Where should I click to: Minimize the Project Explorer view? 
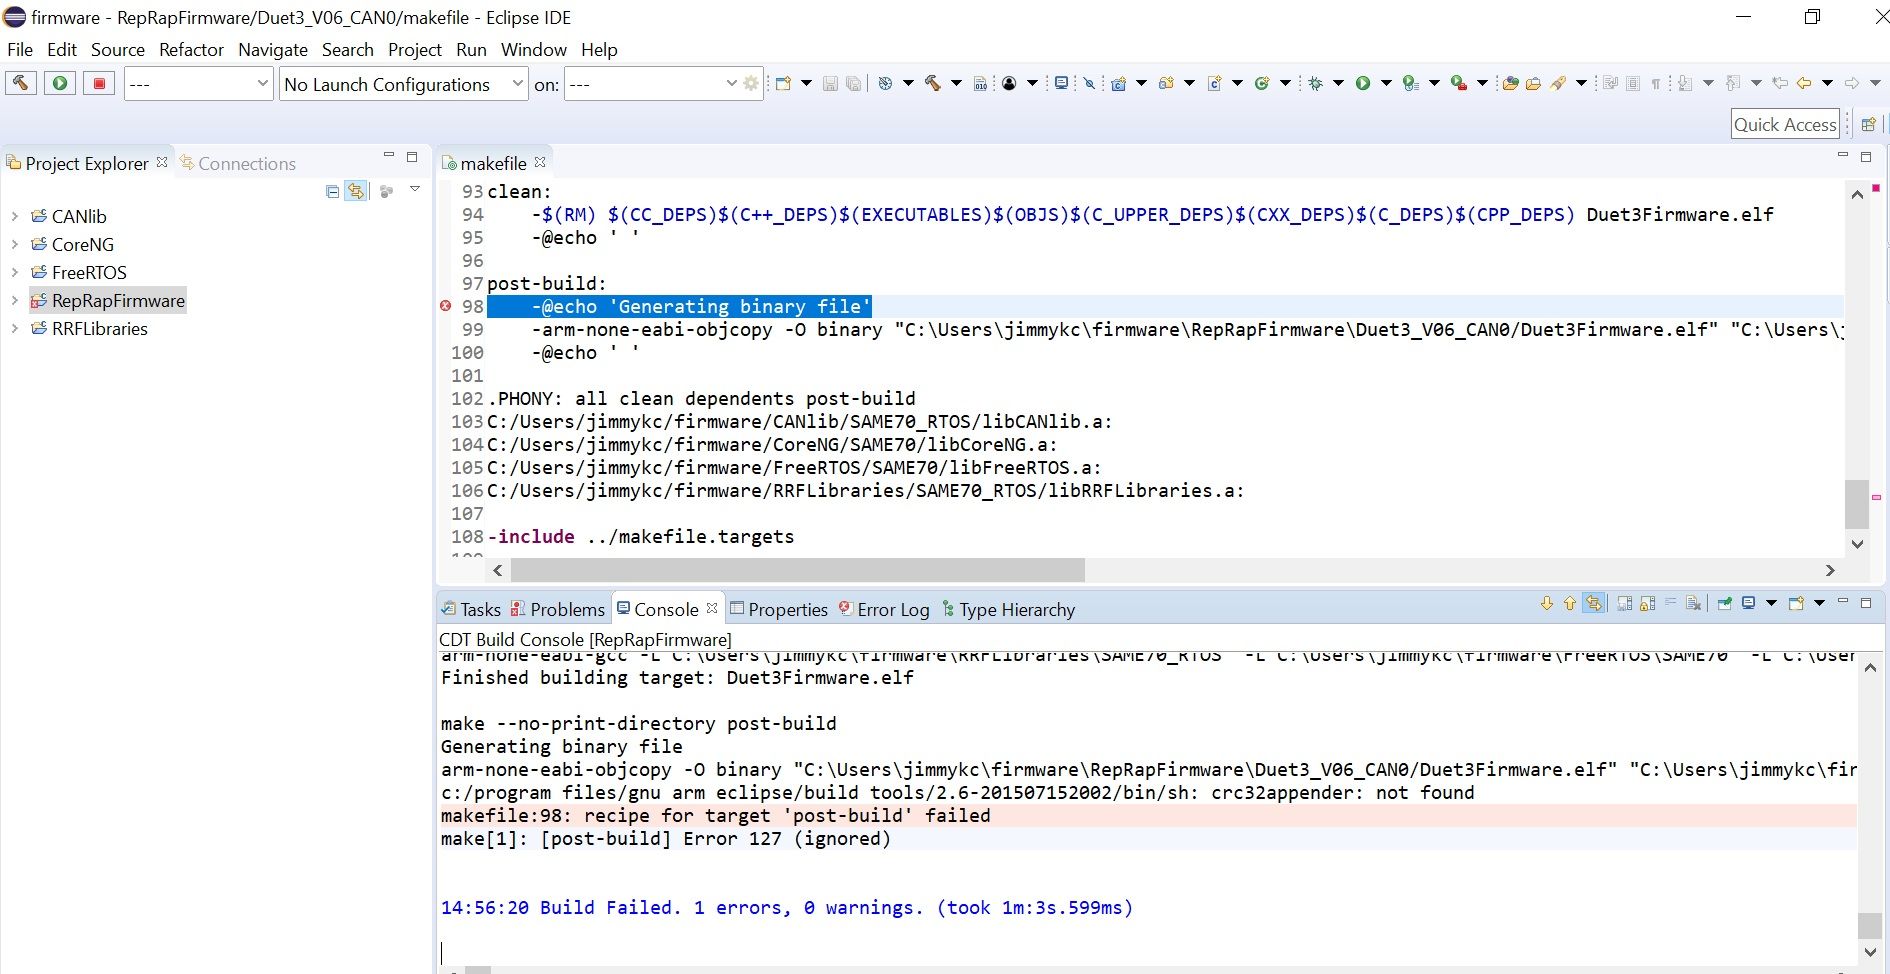click(x=389, y=156)
